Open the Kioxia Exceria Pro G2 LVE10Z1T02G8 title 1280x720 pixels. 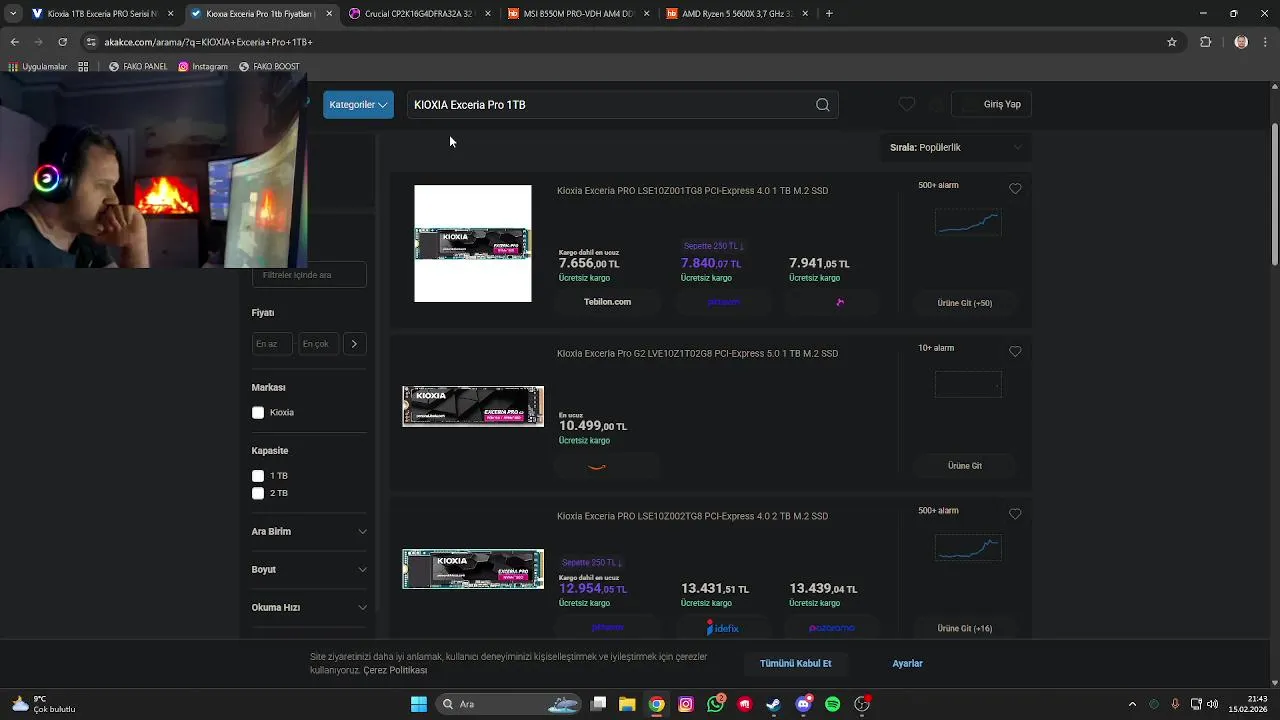[x=697, y=354]
